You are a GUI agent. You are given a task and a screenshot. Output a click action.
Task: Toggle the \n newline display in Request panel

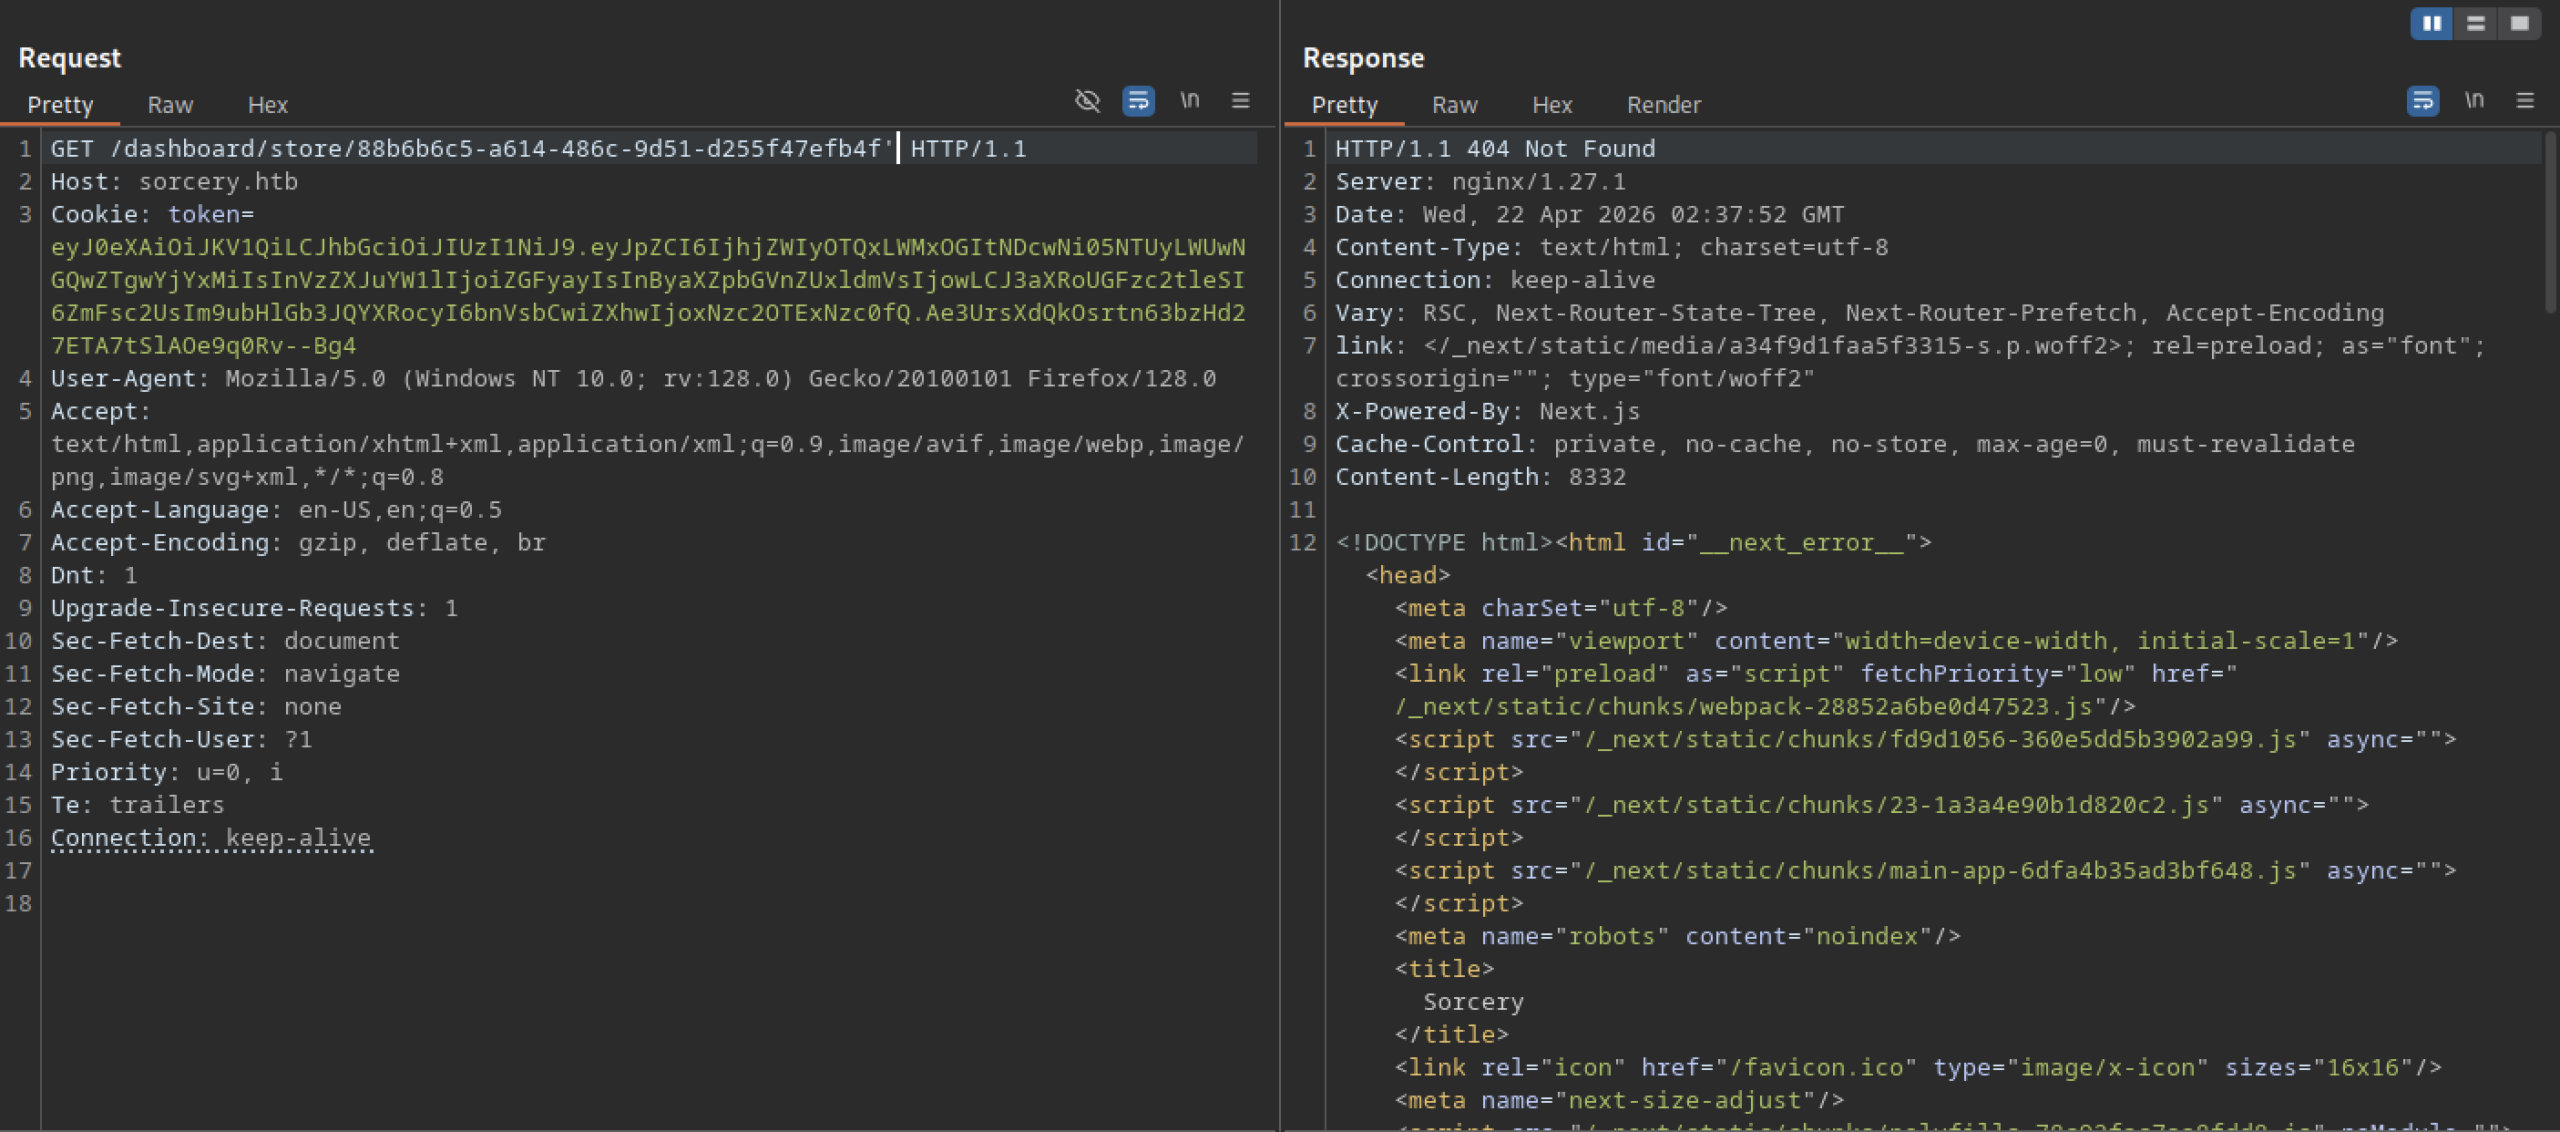1189,101
